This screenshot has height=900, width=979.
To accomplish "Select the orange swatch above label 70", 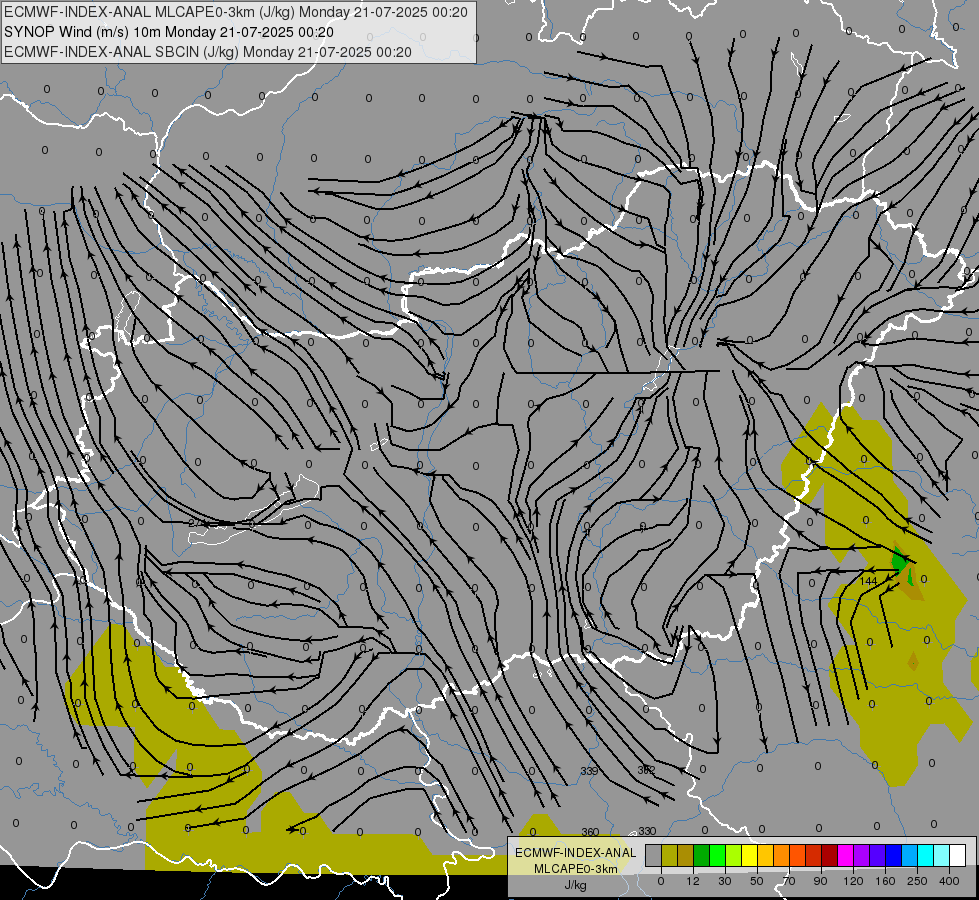I will tap(782, 855).
